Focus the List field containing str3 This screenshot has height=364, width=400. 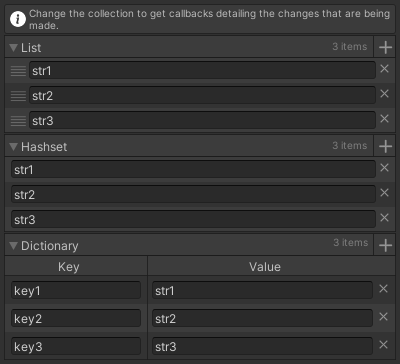(202, 120)
